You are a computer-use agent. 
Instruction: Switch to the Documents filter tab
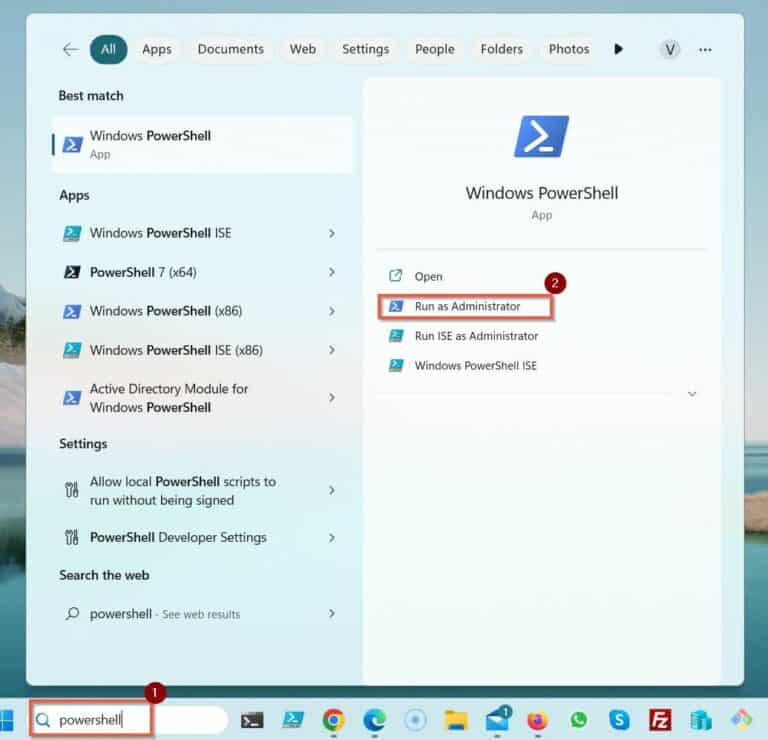pyautogui.click(x=231, y=49)
